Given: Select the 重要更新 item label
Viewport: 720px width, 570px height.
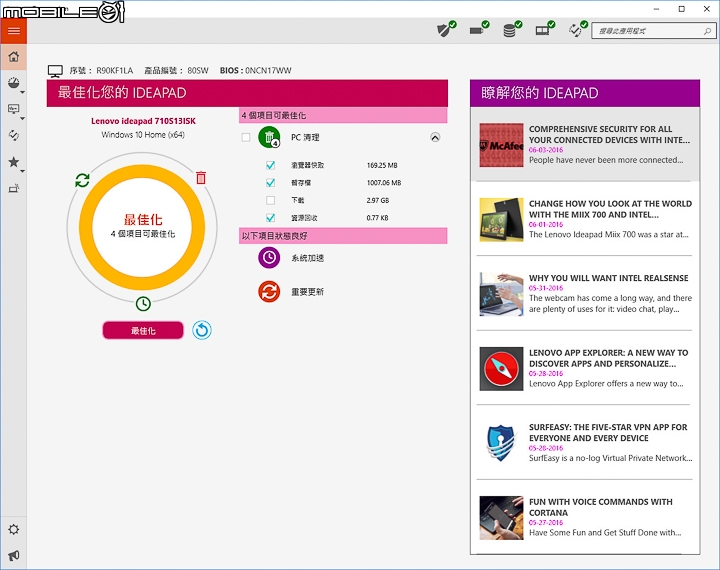Looking at the screenshot, I should (x=308, y=292).
